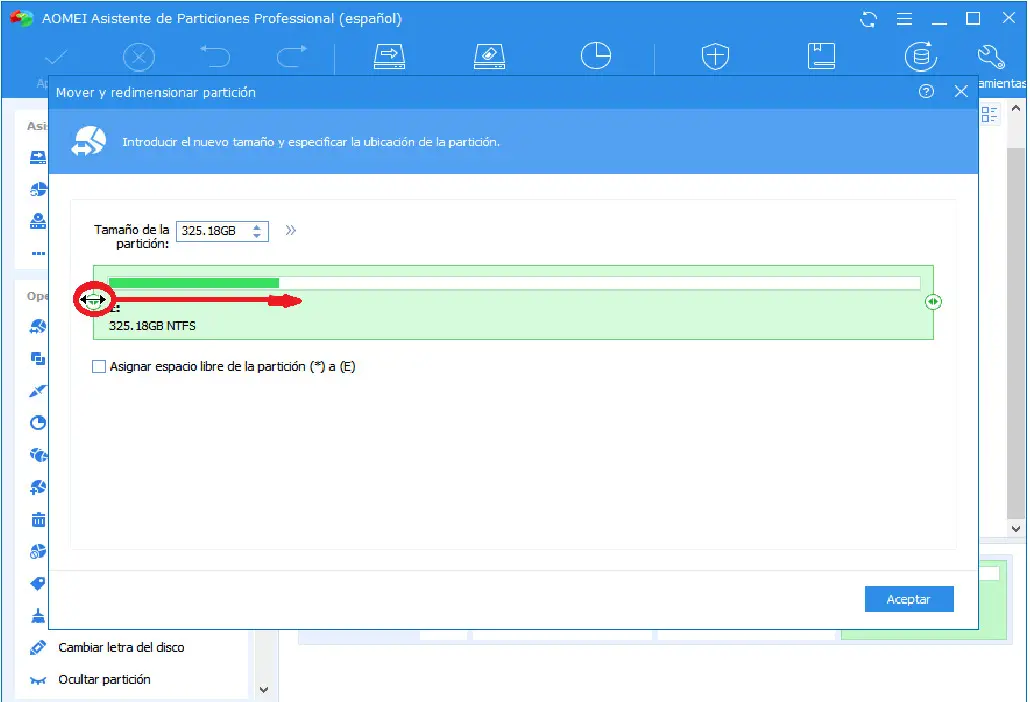Click the first wizard sidebar icon (disk arrow)
The width and height of the screenshot is (1030, 702).
(x=38, y=158)
